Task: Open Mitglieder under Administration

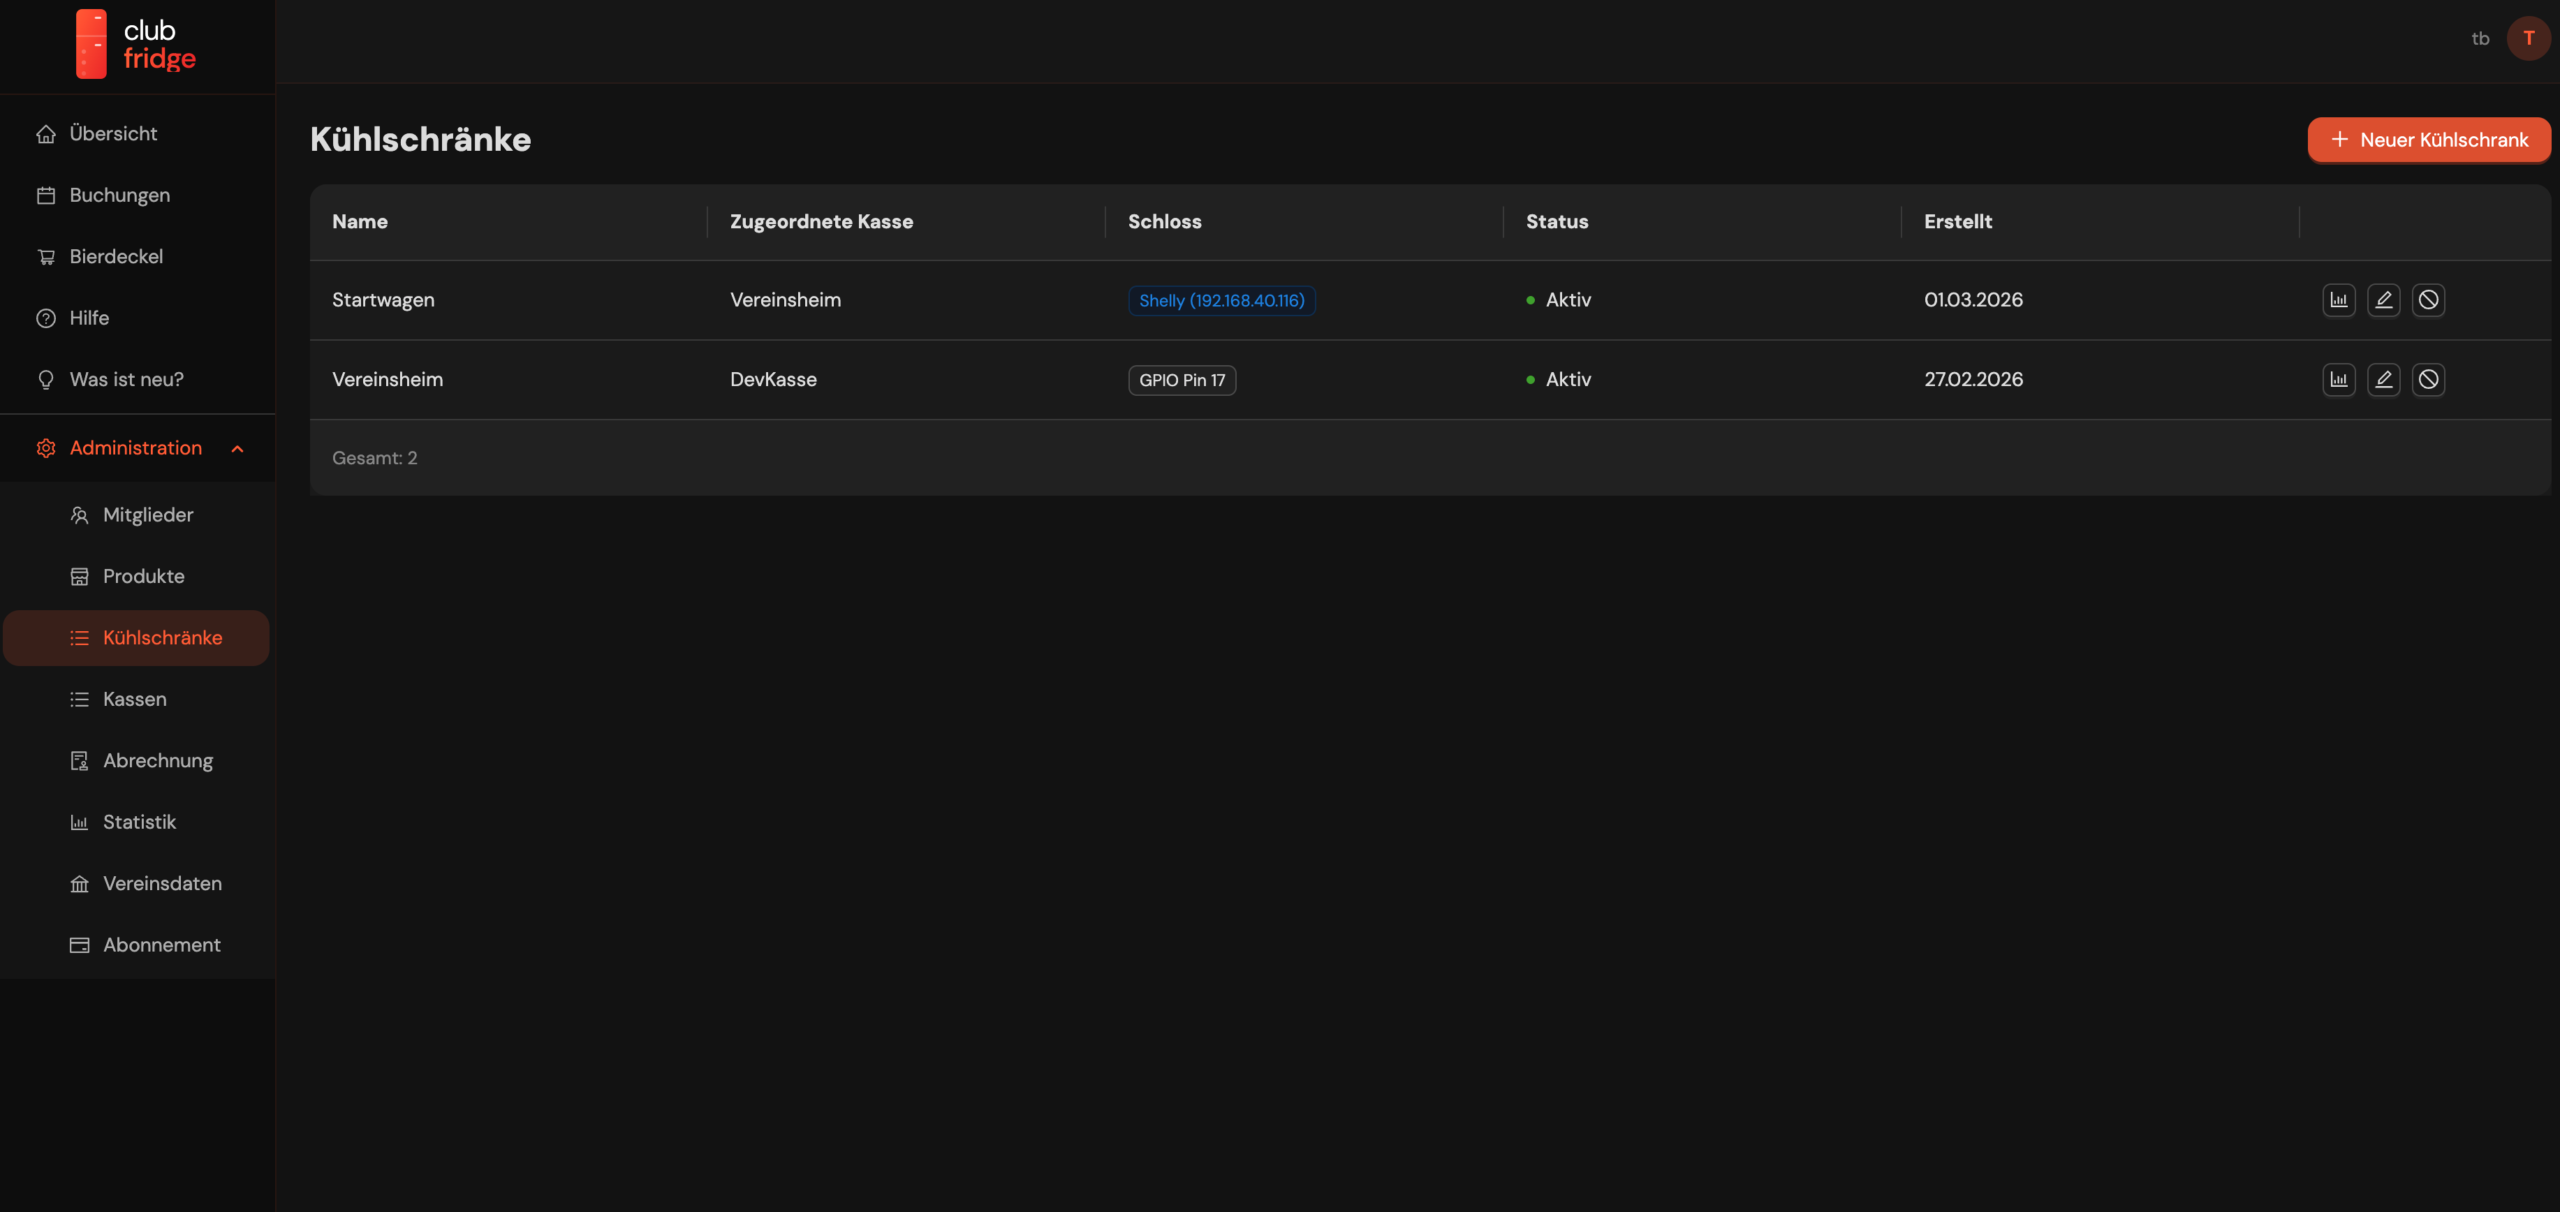Action: click(148, 515)
